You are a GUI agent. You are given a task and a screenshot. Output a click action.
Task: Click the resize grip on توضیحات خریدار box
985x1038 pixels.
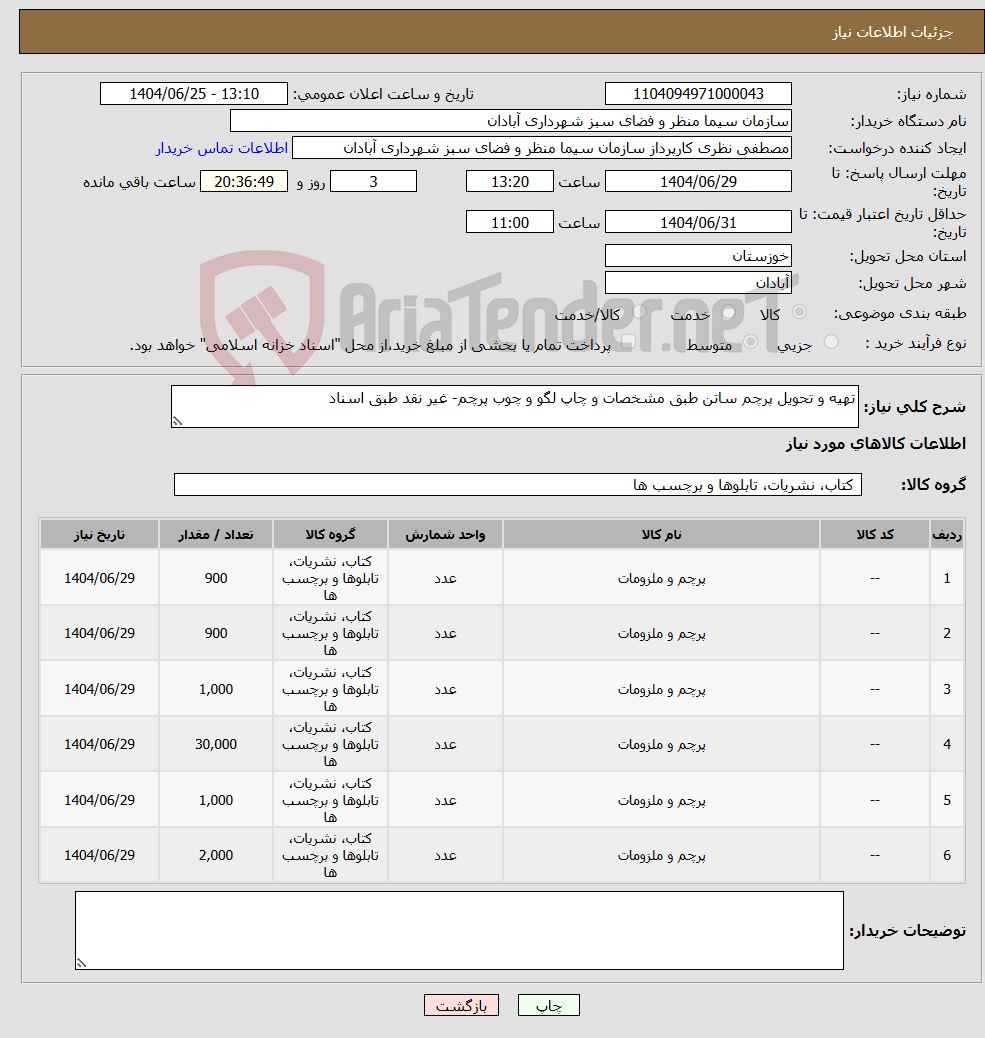coord(81,961)
